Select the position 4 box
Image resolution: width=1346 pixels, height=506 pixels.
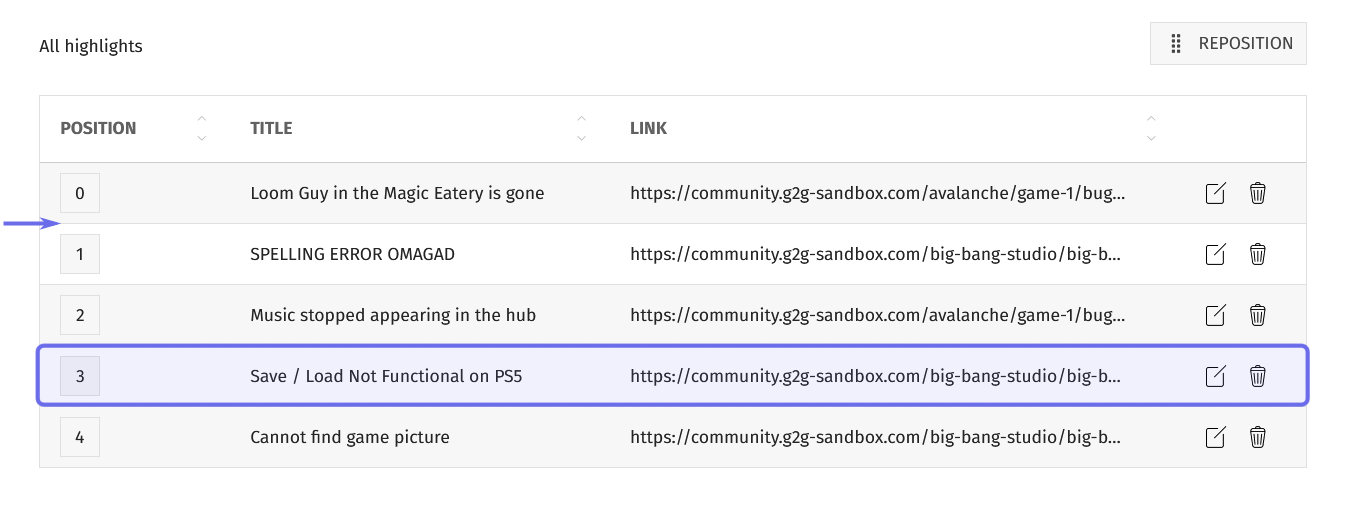pyautogui.click(x=80, y=437)
